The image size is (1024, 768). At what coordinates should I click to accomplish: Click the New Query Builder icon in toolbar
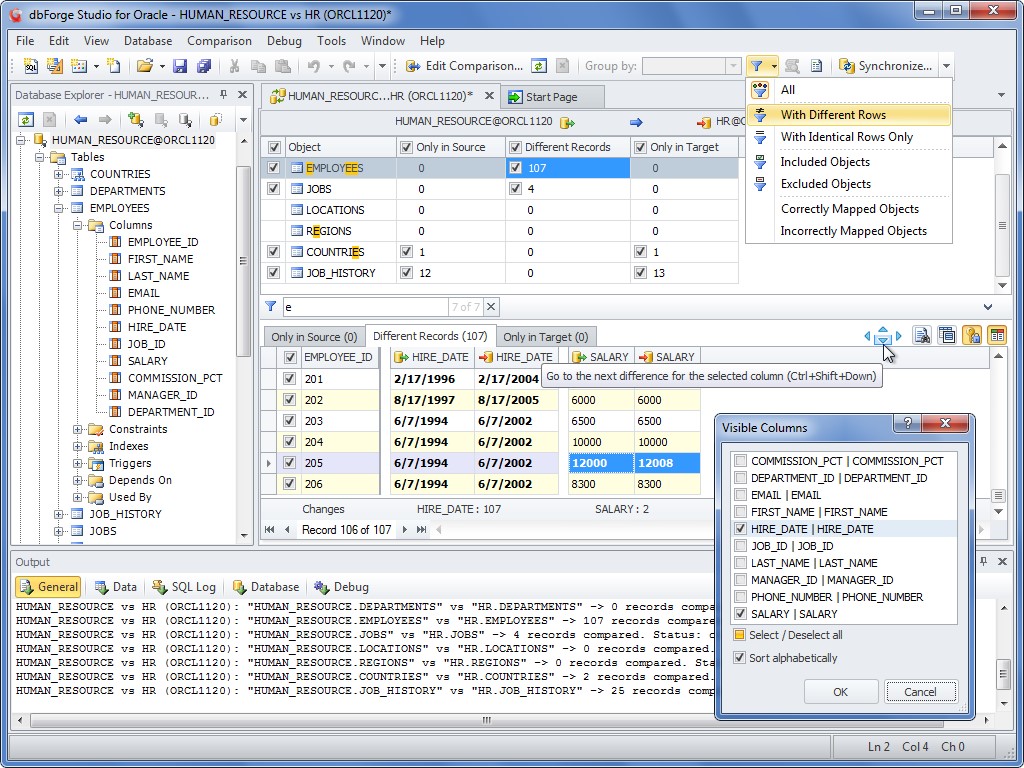click(55, 66)
